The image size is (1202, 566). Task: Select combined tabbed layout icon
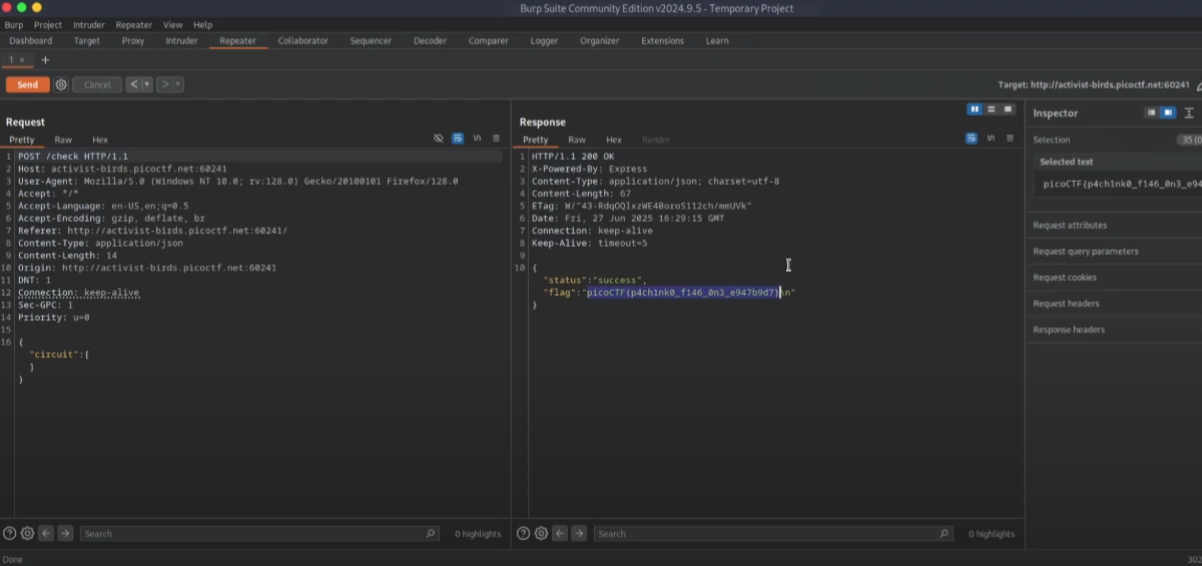(x=1008, y=109)
